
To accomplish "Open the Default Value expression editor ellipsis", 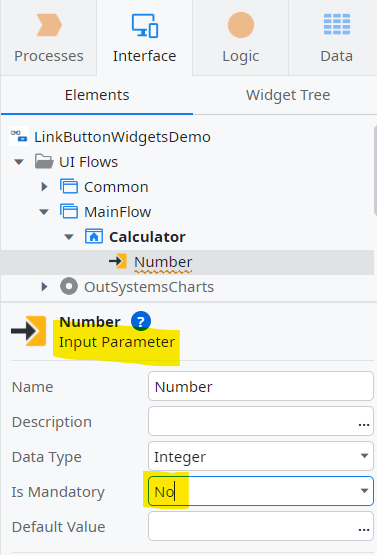I will [364, 529].
